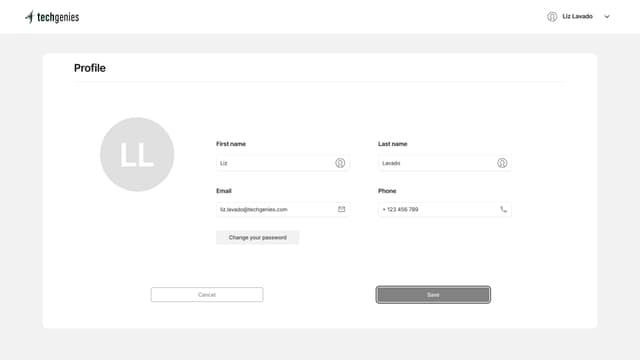Image resolution: width=640 pixels, height=360 pixels.
Task: Click the envelope icon in Email field
Action: click(x=341, y=209)
